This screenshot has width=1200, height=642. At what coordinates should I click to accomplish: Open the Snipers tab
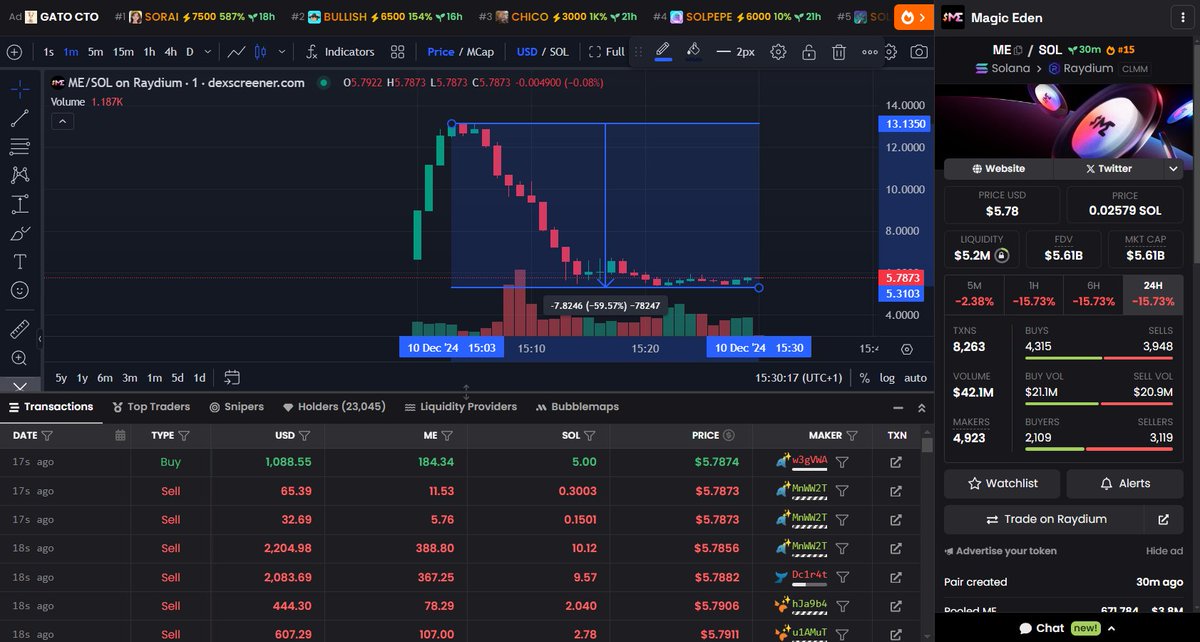[x=237, y=407]
